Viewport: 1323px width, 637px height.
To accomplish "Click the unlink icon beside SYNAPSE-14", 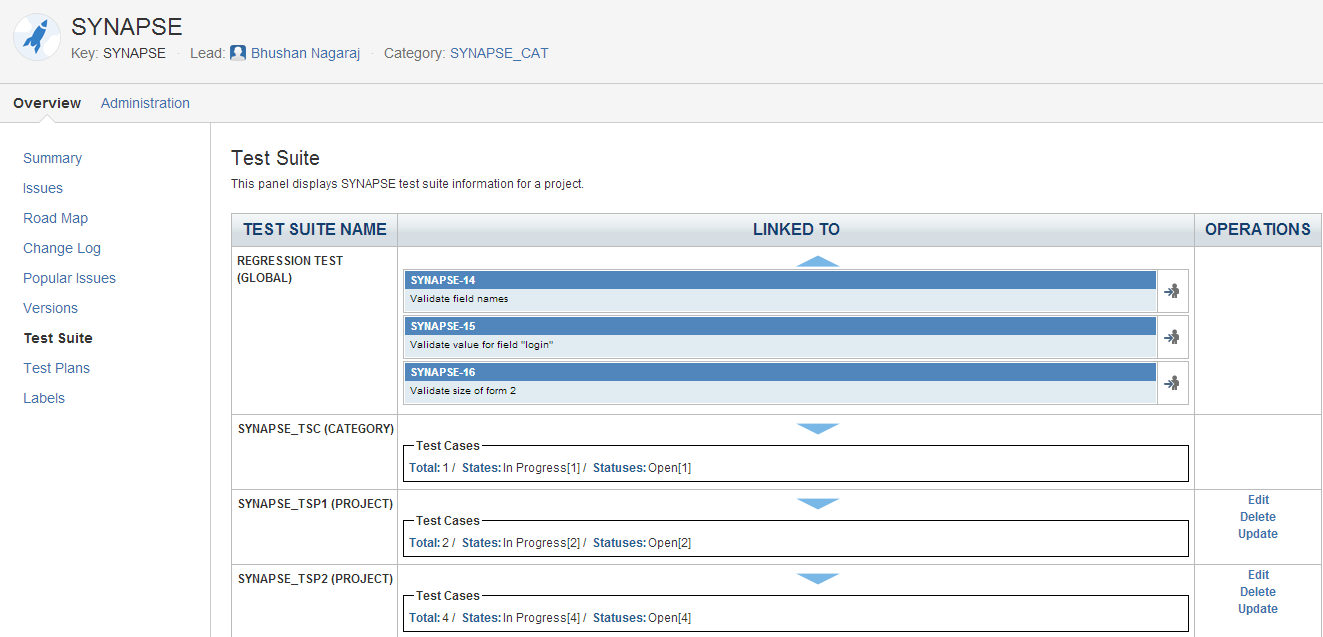I will click(1172, 292).
